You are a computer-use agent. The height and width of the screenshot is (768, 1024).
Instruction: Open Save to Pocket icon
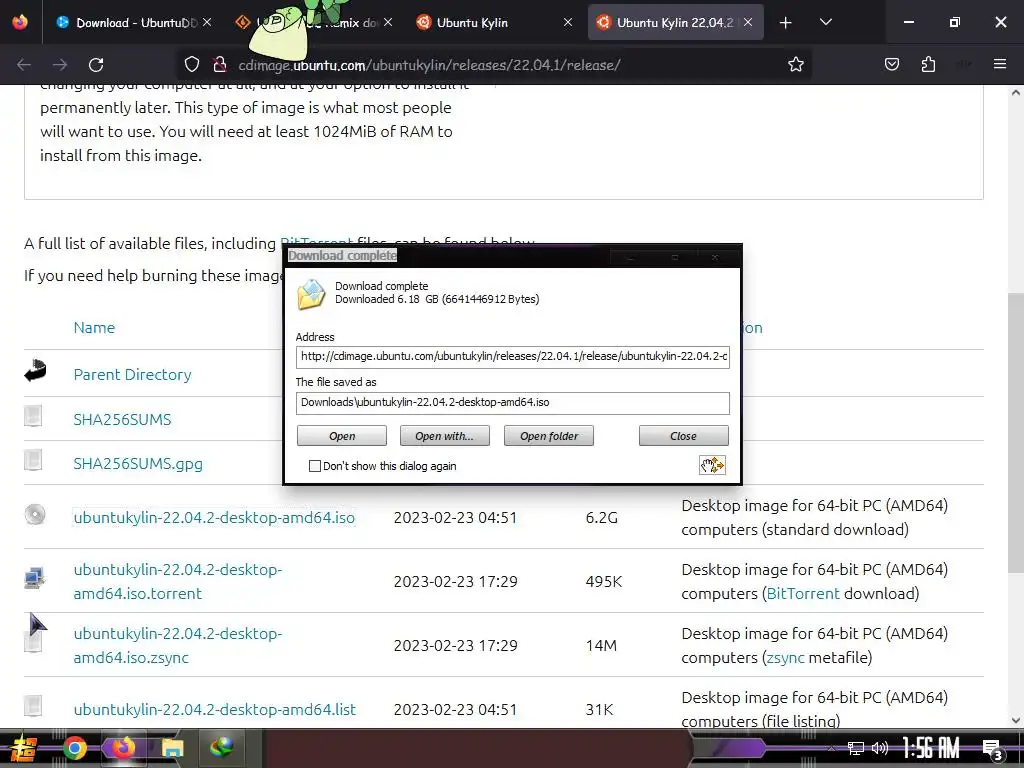tap(891, 64)
